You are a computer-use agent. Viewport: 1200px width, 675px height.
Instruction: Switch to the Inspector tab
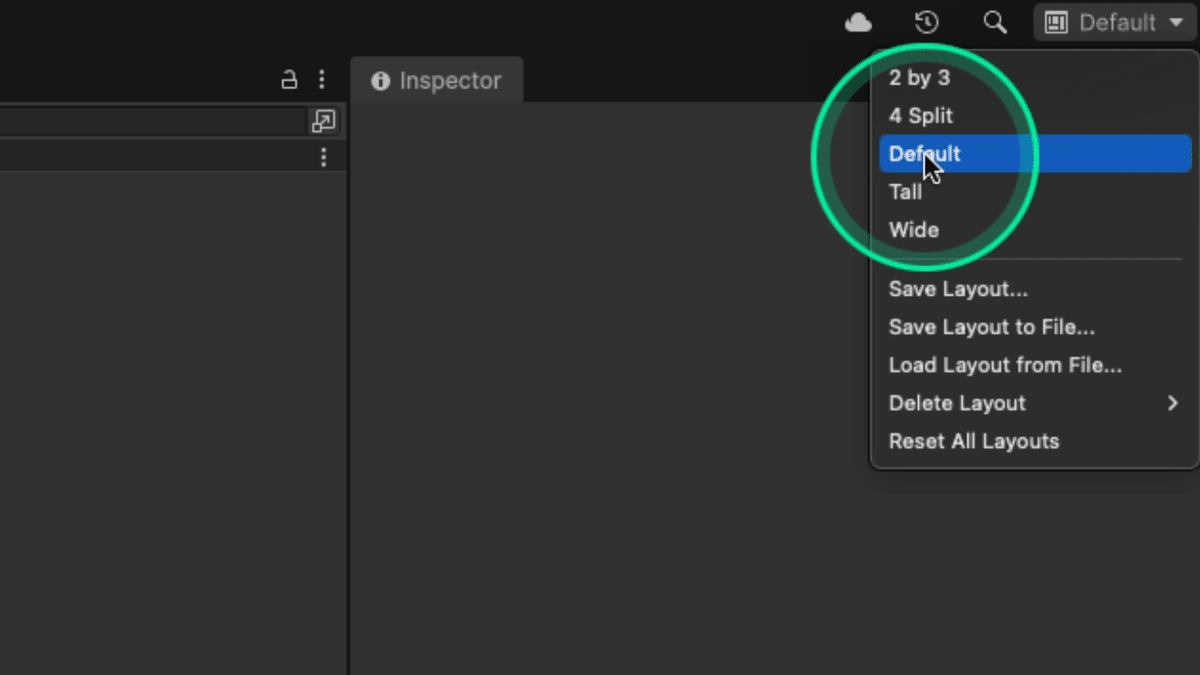437,81
